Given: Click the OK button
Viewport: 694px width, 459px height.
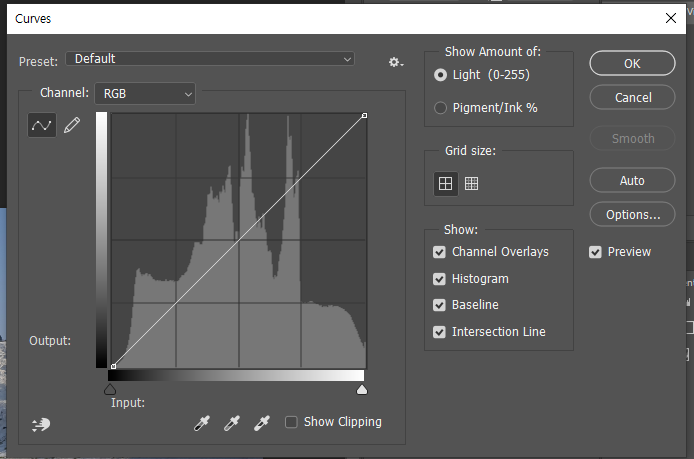Looking at the screenshot, I should [x=632, y=63].
